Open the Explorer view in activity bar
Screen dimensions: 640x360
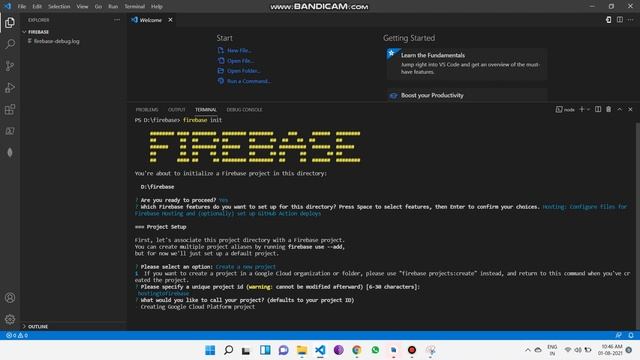(x=10, y=22)
